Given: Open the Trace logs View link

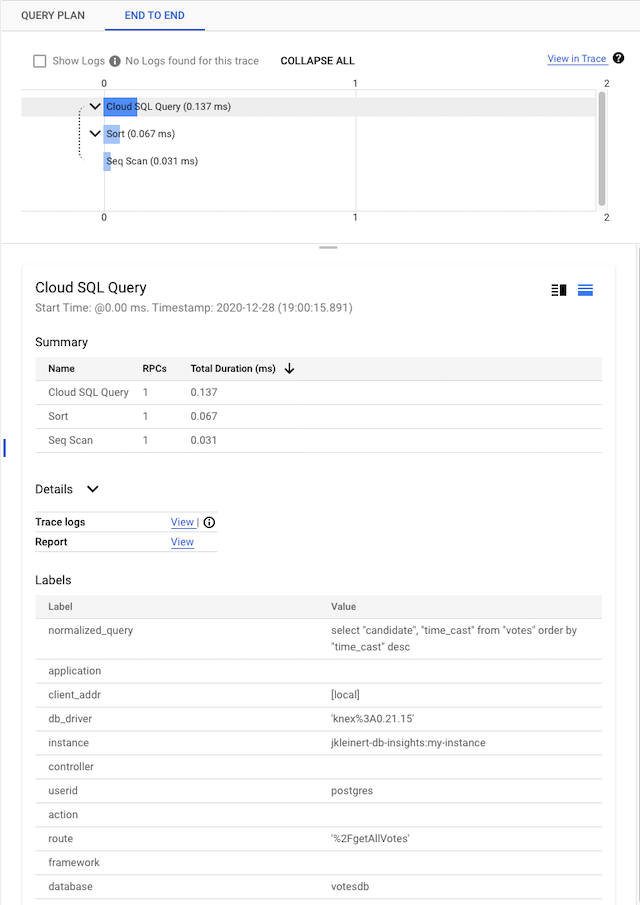Looking at the screenshot, I should pos(182,522).
